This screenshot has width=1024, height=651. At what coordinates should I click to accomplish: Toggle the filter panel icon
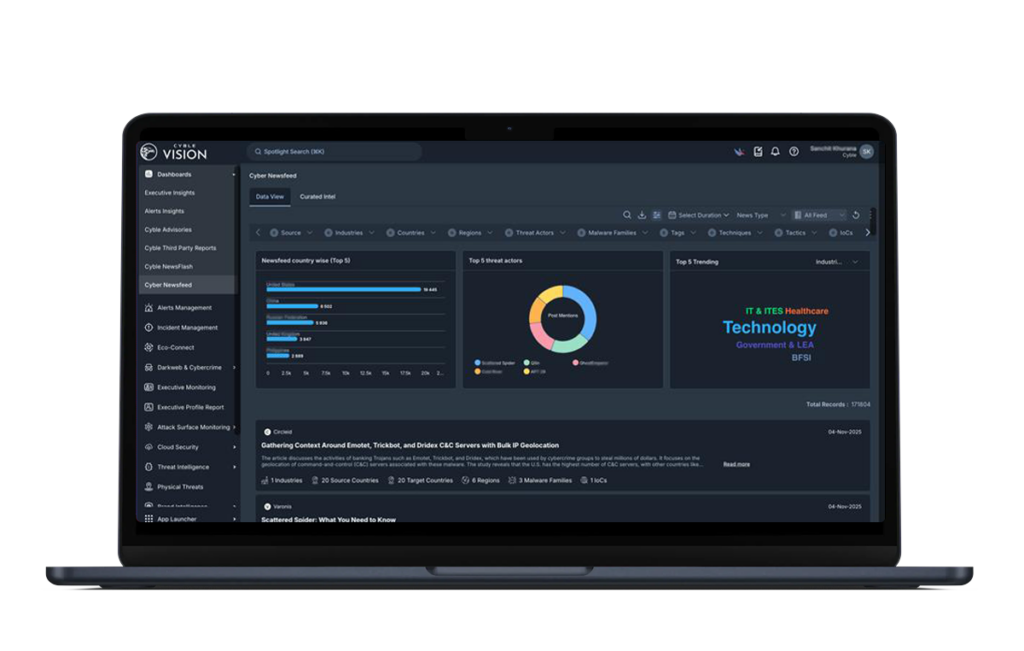pyautogui.click(x=656, y=215)
